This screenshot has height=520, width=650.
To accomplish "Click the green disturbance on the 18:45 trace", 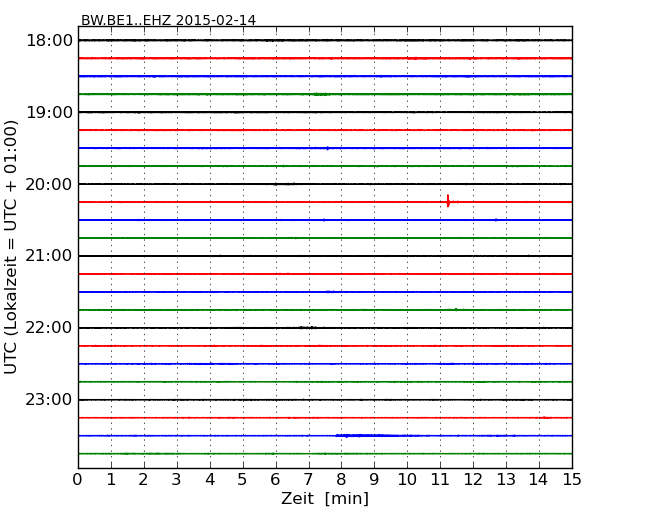I will pos(321,94).
